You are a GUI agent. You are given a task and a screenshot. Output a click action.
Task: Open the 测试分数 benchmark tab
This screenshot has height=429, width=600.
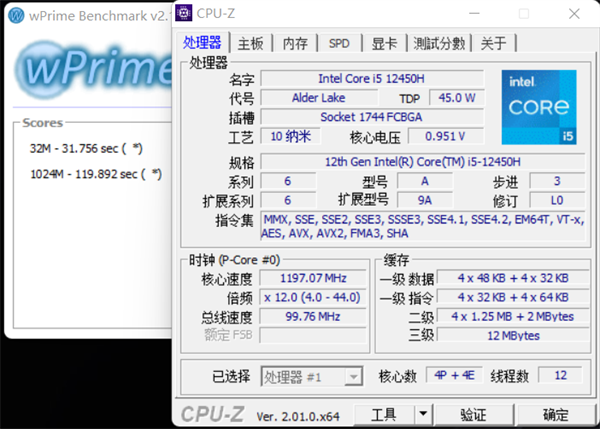[439, 43]
